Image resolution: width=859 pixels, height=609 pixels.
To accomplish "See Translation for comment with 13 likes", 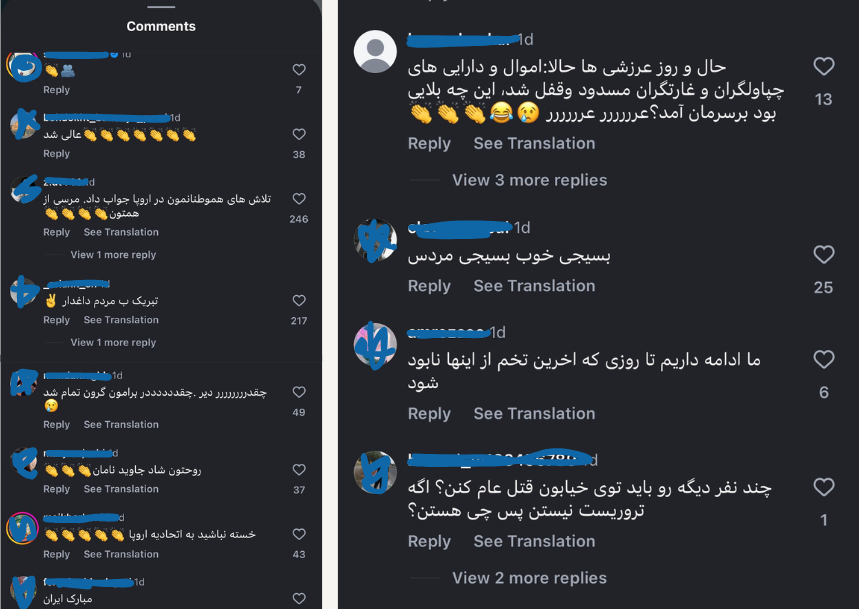I will (x=534, y=144).
